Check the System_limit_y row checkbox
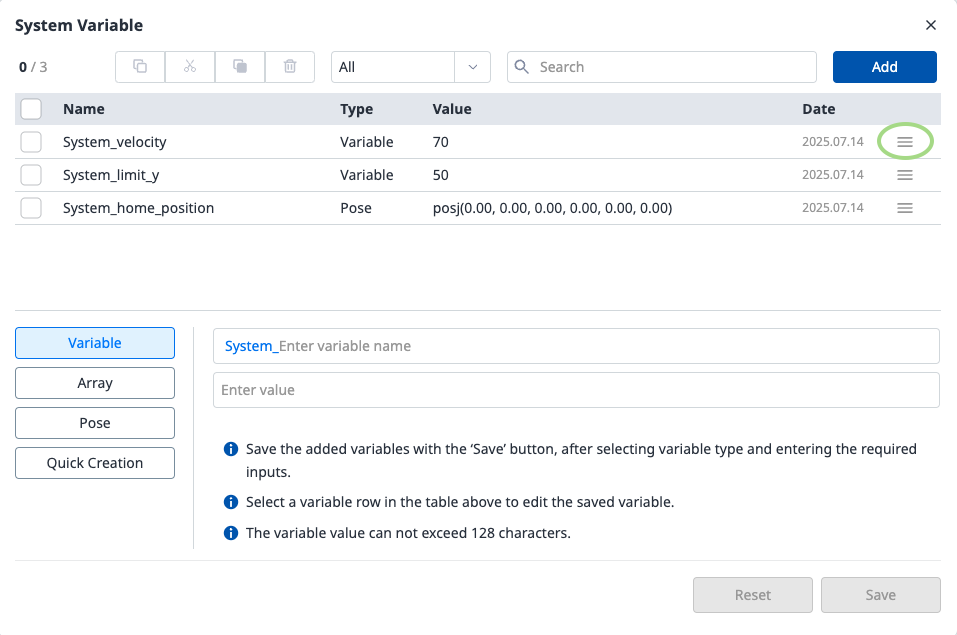 (x=31, y=175)
